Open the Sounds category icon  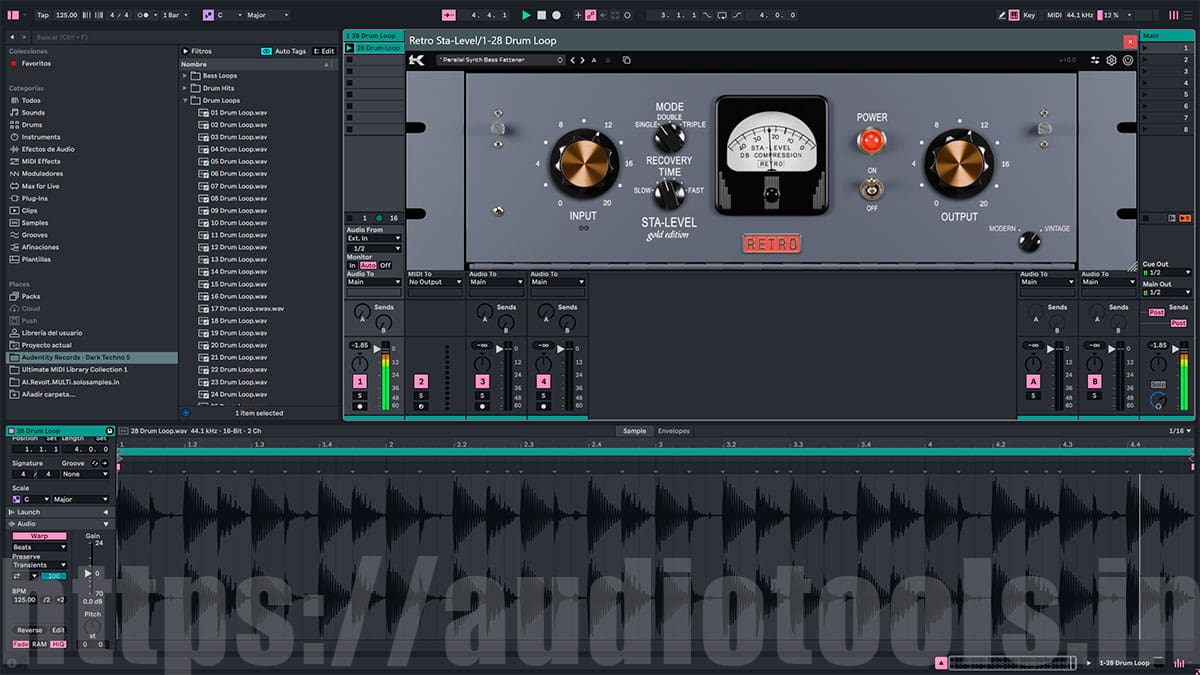coord(14,113)
